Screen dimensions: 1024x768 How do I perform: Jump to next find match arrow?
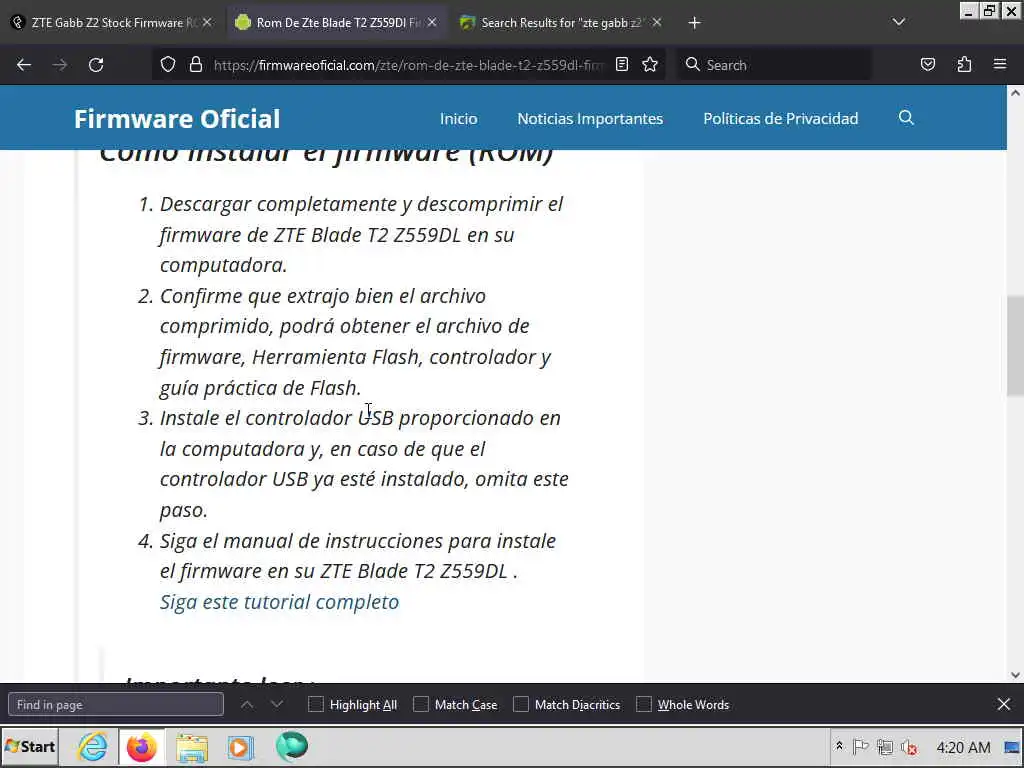tap(277, 704)
